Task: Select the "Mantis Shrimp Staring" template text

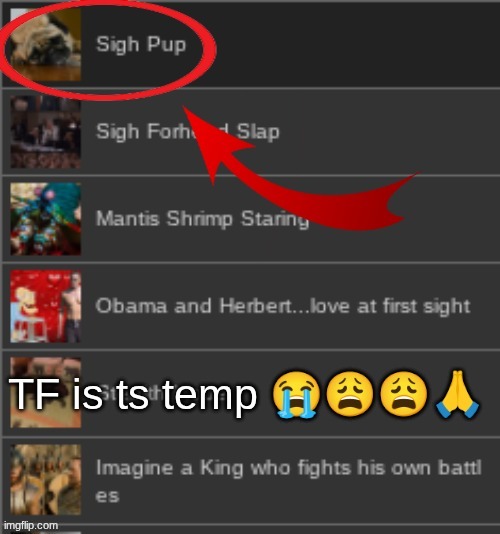Action: pos(203,219)
